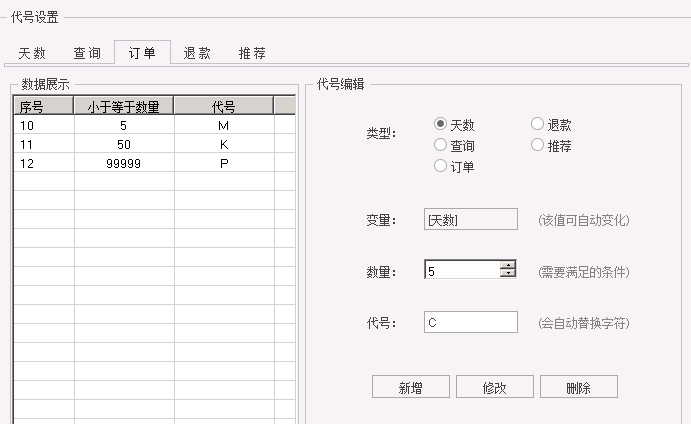Select the 订单 tab

pyautogui.click(x=142, y=53)
